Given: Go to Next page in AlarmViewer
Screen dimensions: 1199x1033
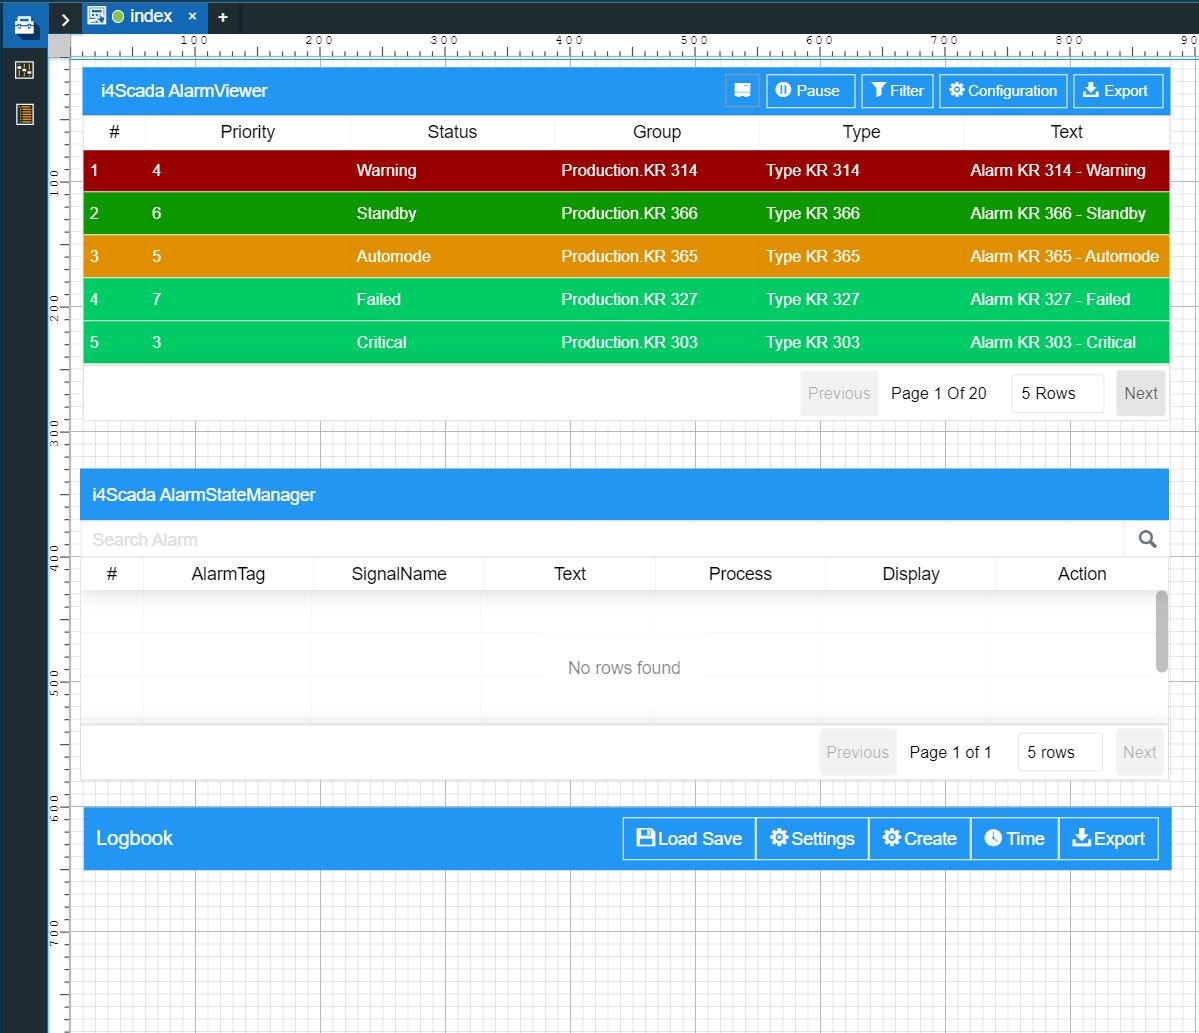Looking at the screenshot, I should click(1140, 394).
